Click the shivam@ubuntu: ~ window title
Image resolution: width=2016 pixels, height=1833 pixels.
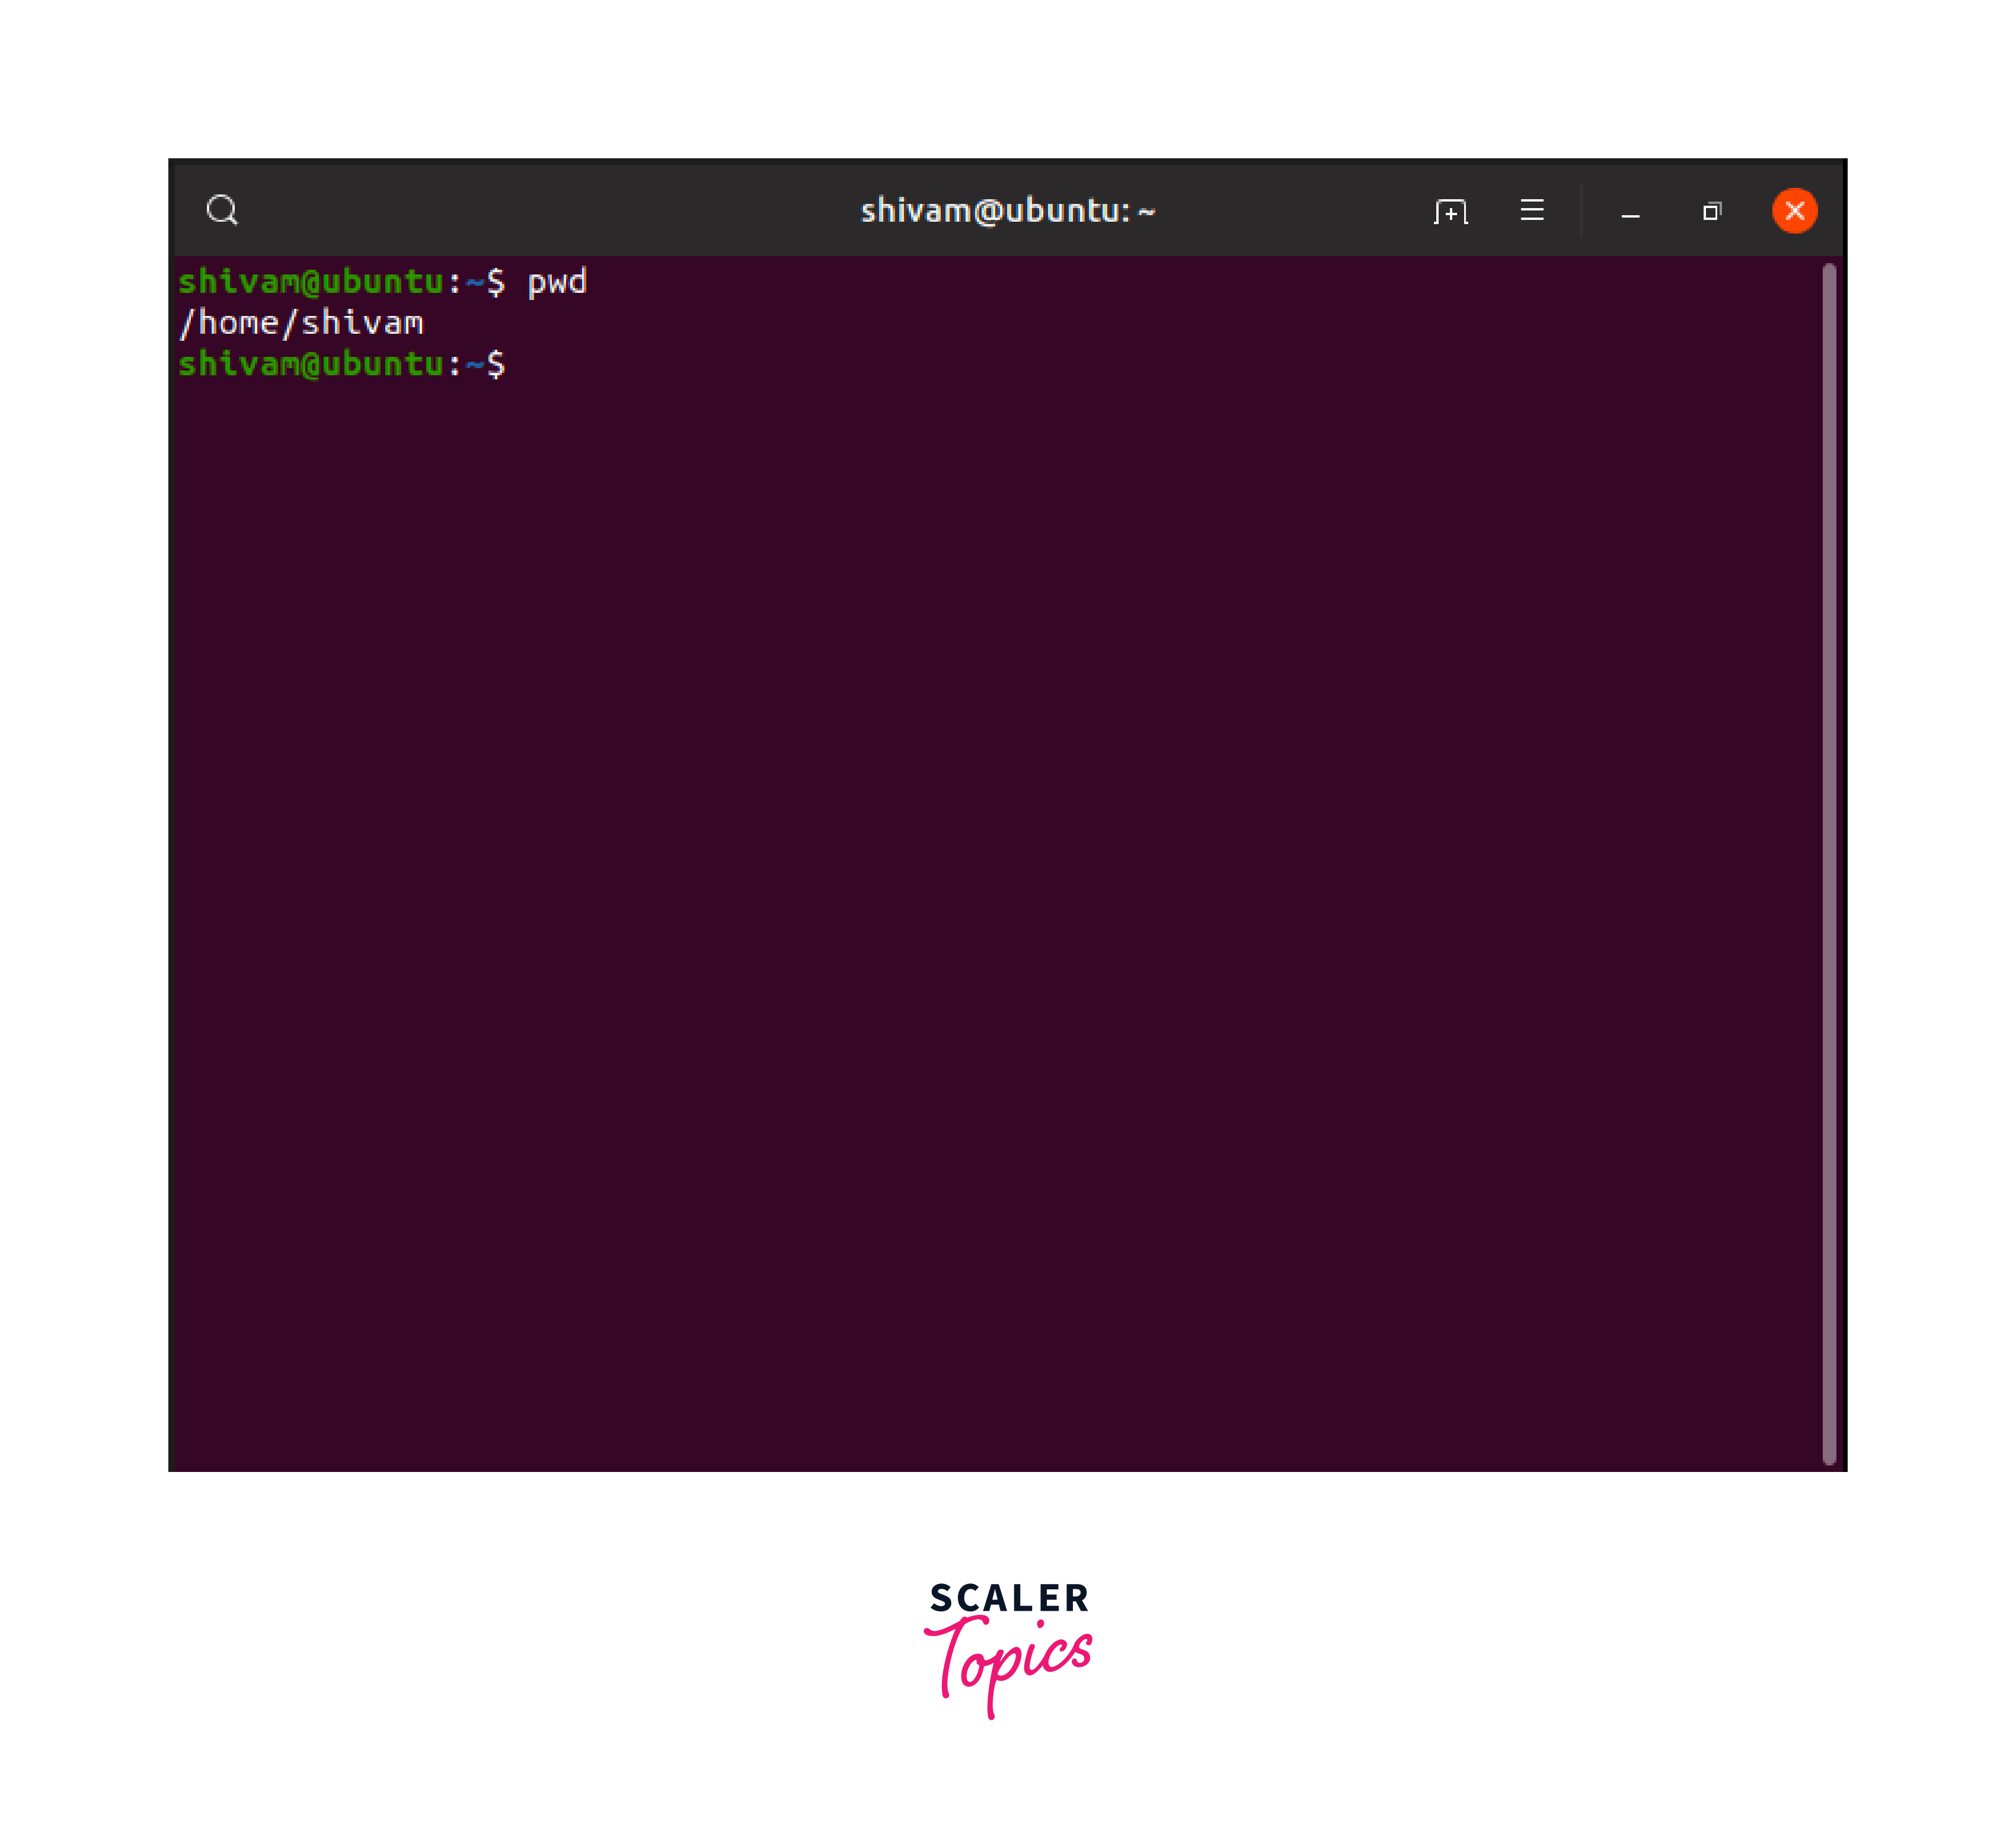click(1007, 211)
